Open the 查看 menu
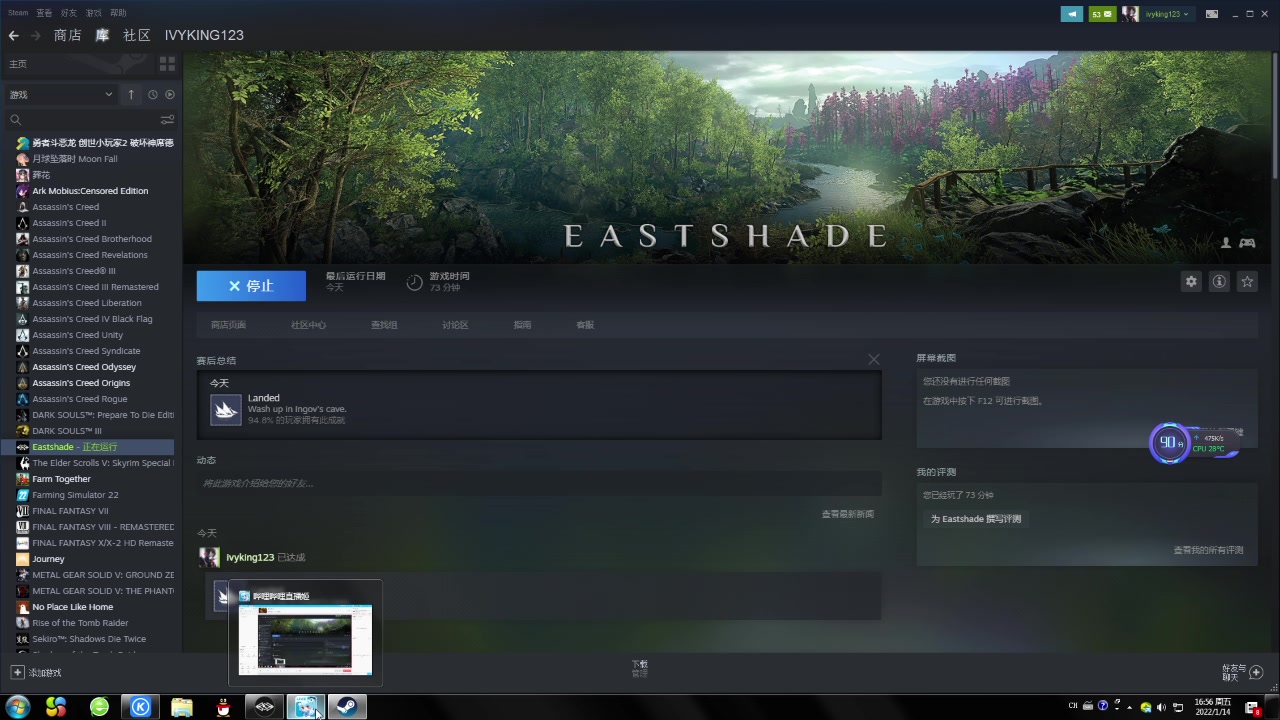The width and height of the screenshot is (1280, 720). tap(44, 13)
